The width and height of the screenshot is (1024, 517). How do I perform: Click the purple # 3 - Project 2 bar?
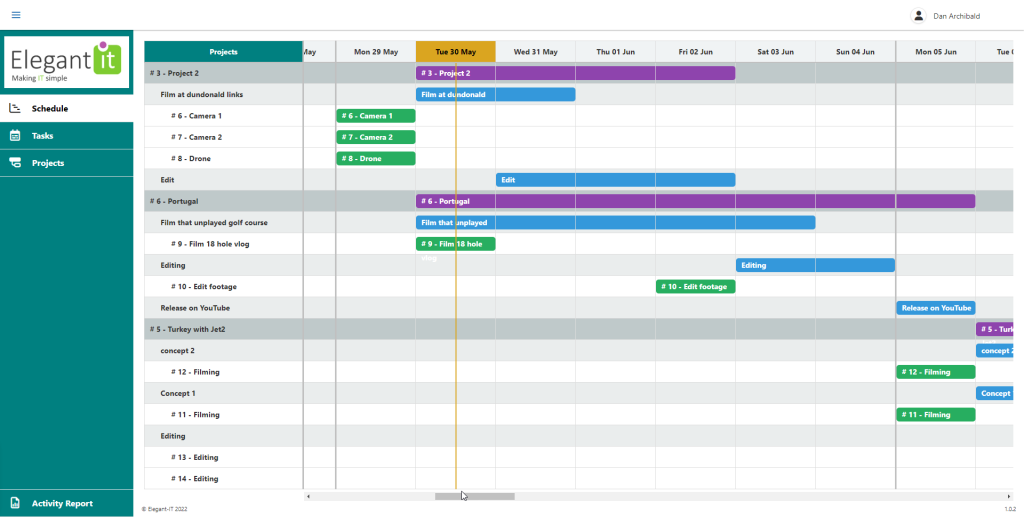click(575, 73)
